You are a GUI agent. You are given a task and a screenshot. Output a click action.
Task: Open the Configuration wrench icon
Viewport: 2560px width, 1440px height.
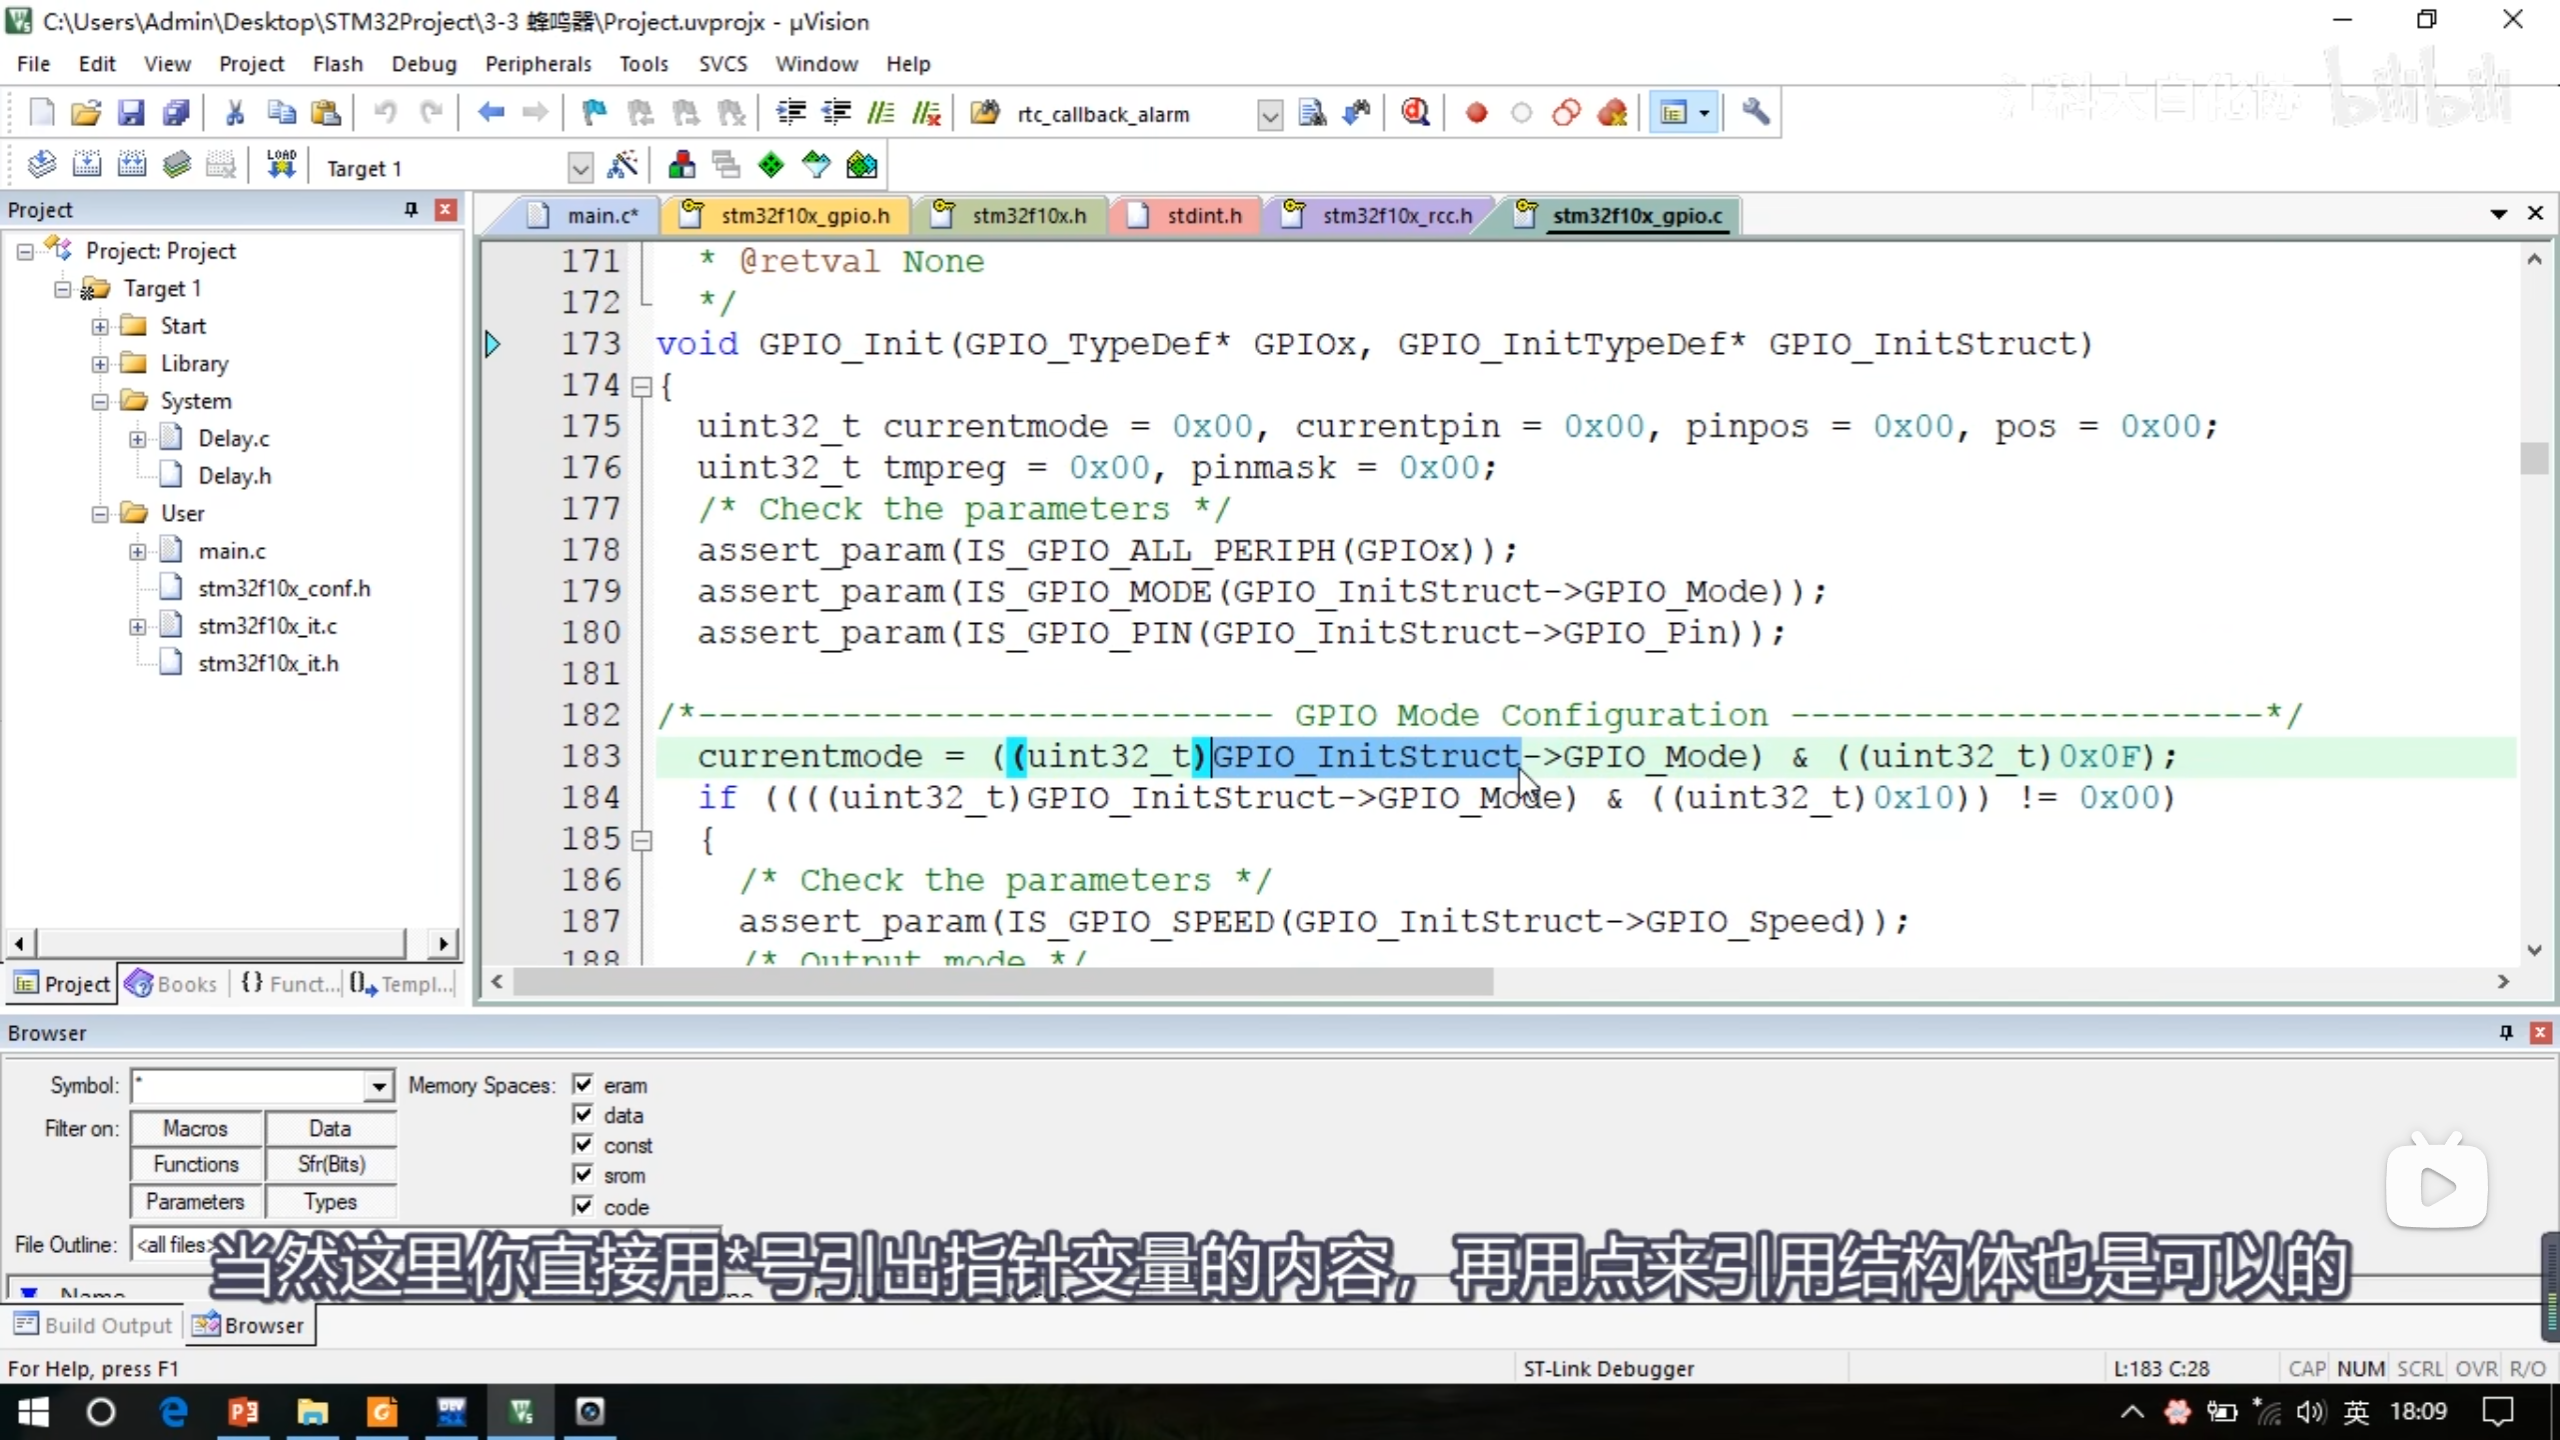coord(1755,113)
